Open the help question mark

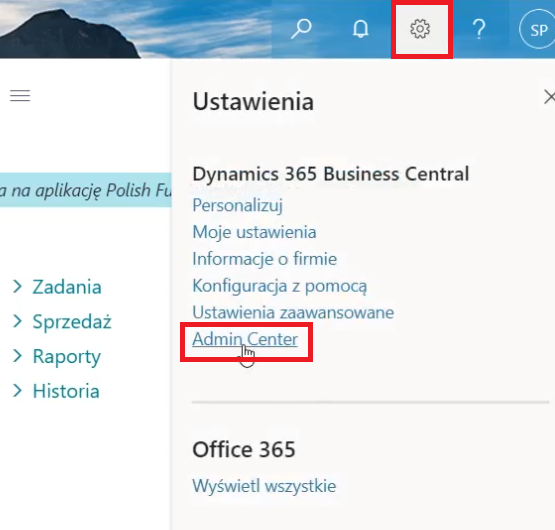click(479, 29)
